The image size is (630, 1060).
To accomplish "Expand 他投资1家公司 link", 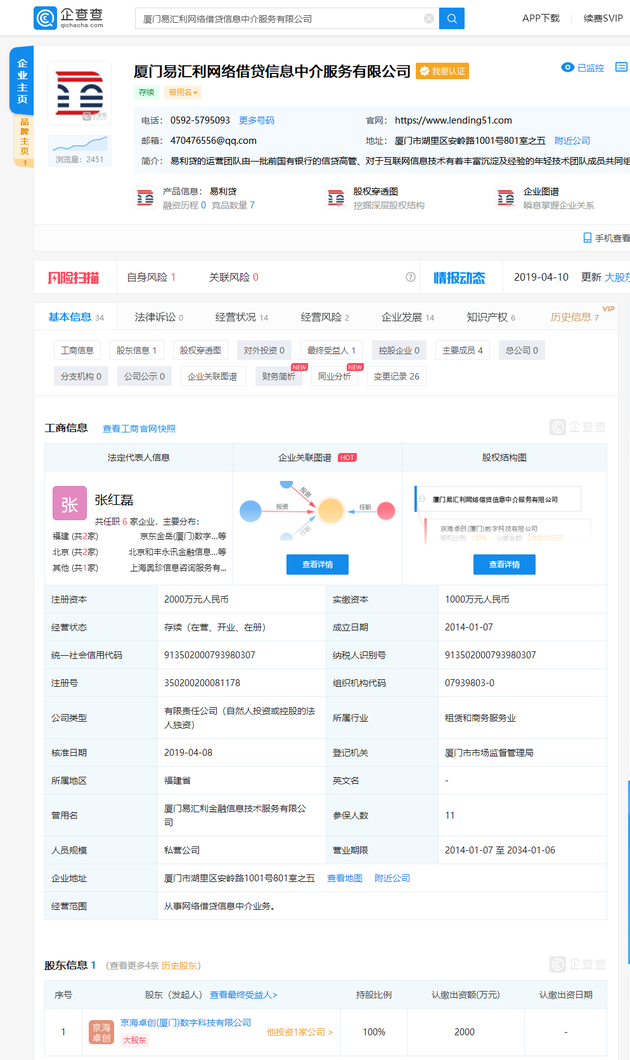I will pyautogui.click(x=299, y=1032).
